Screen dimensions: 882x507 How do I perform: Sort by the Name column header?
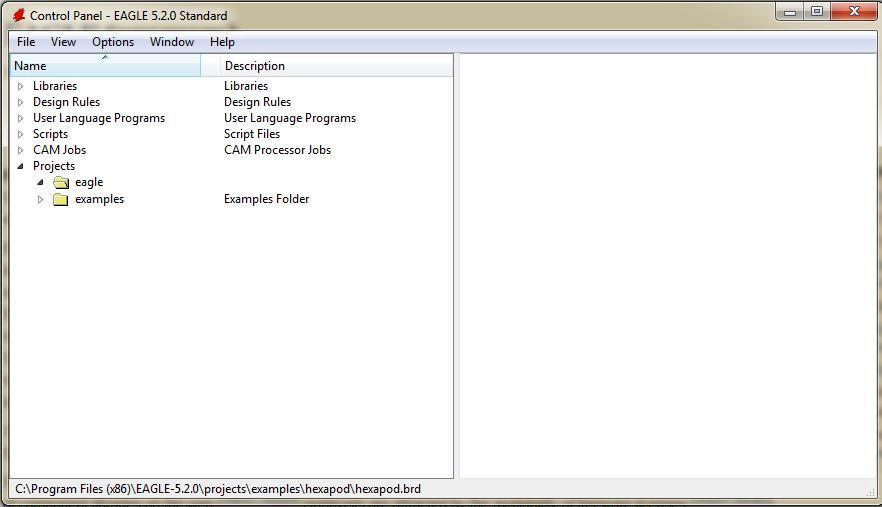coord(105,66)
